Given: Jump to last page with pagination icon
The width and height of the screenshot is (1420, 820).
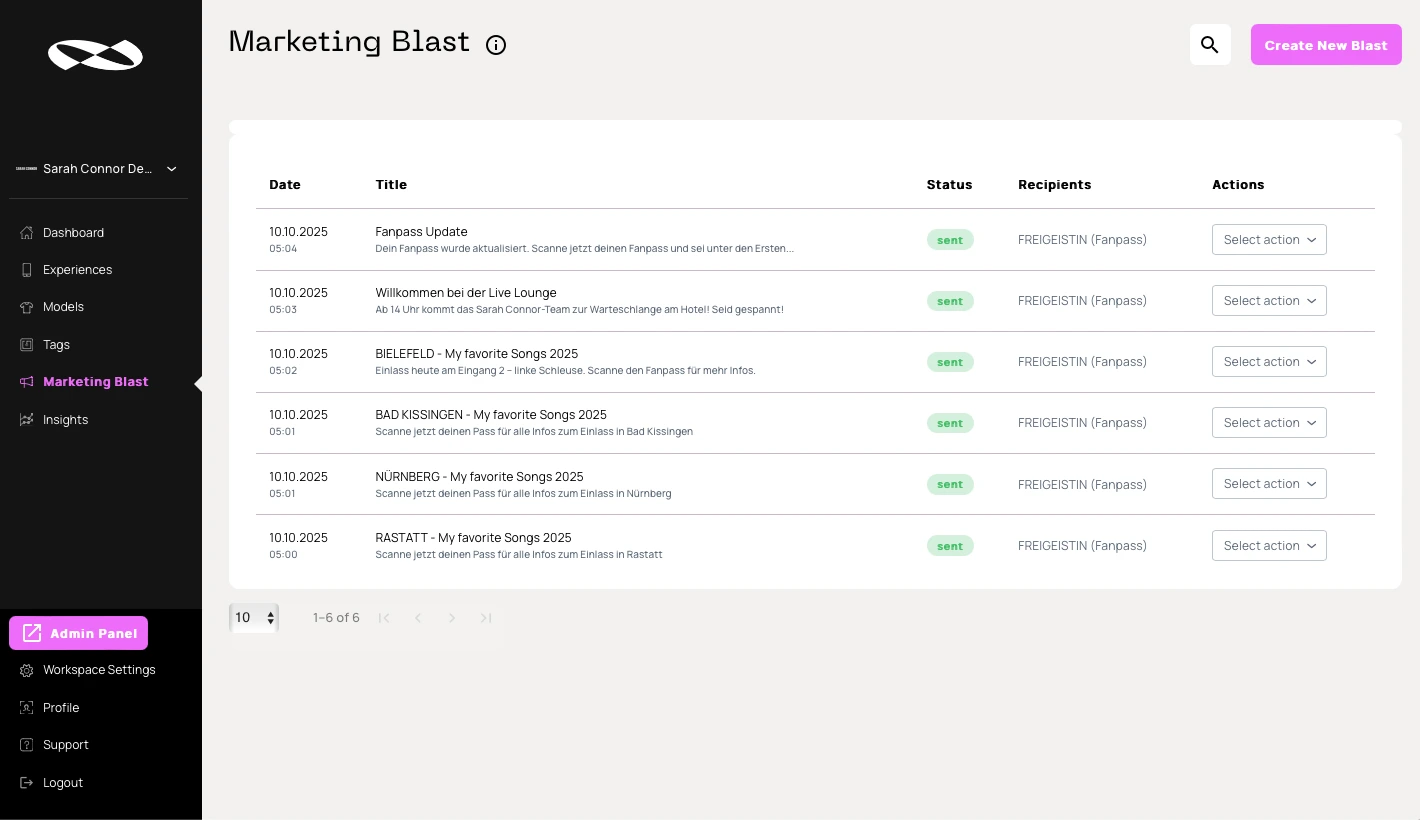Looking at the screenshot, I should 486,618.
